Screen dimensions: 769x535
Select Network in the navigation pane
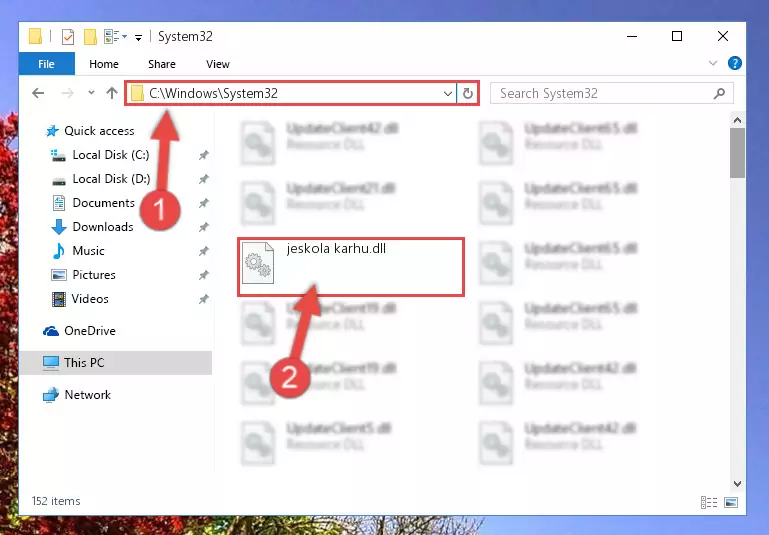(x=88, y=395)
